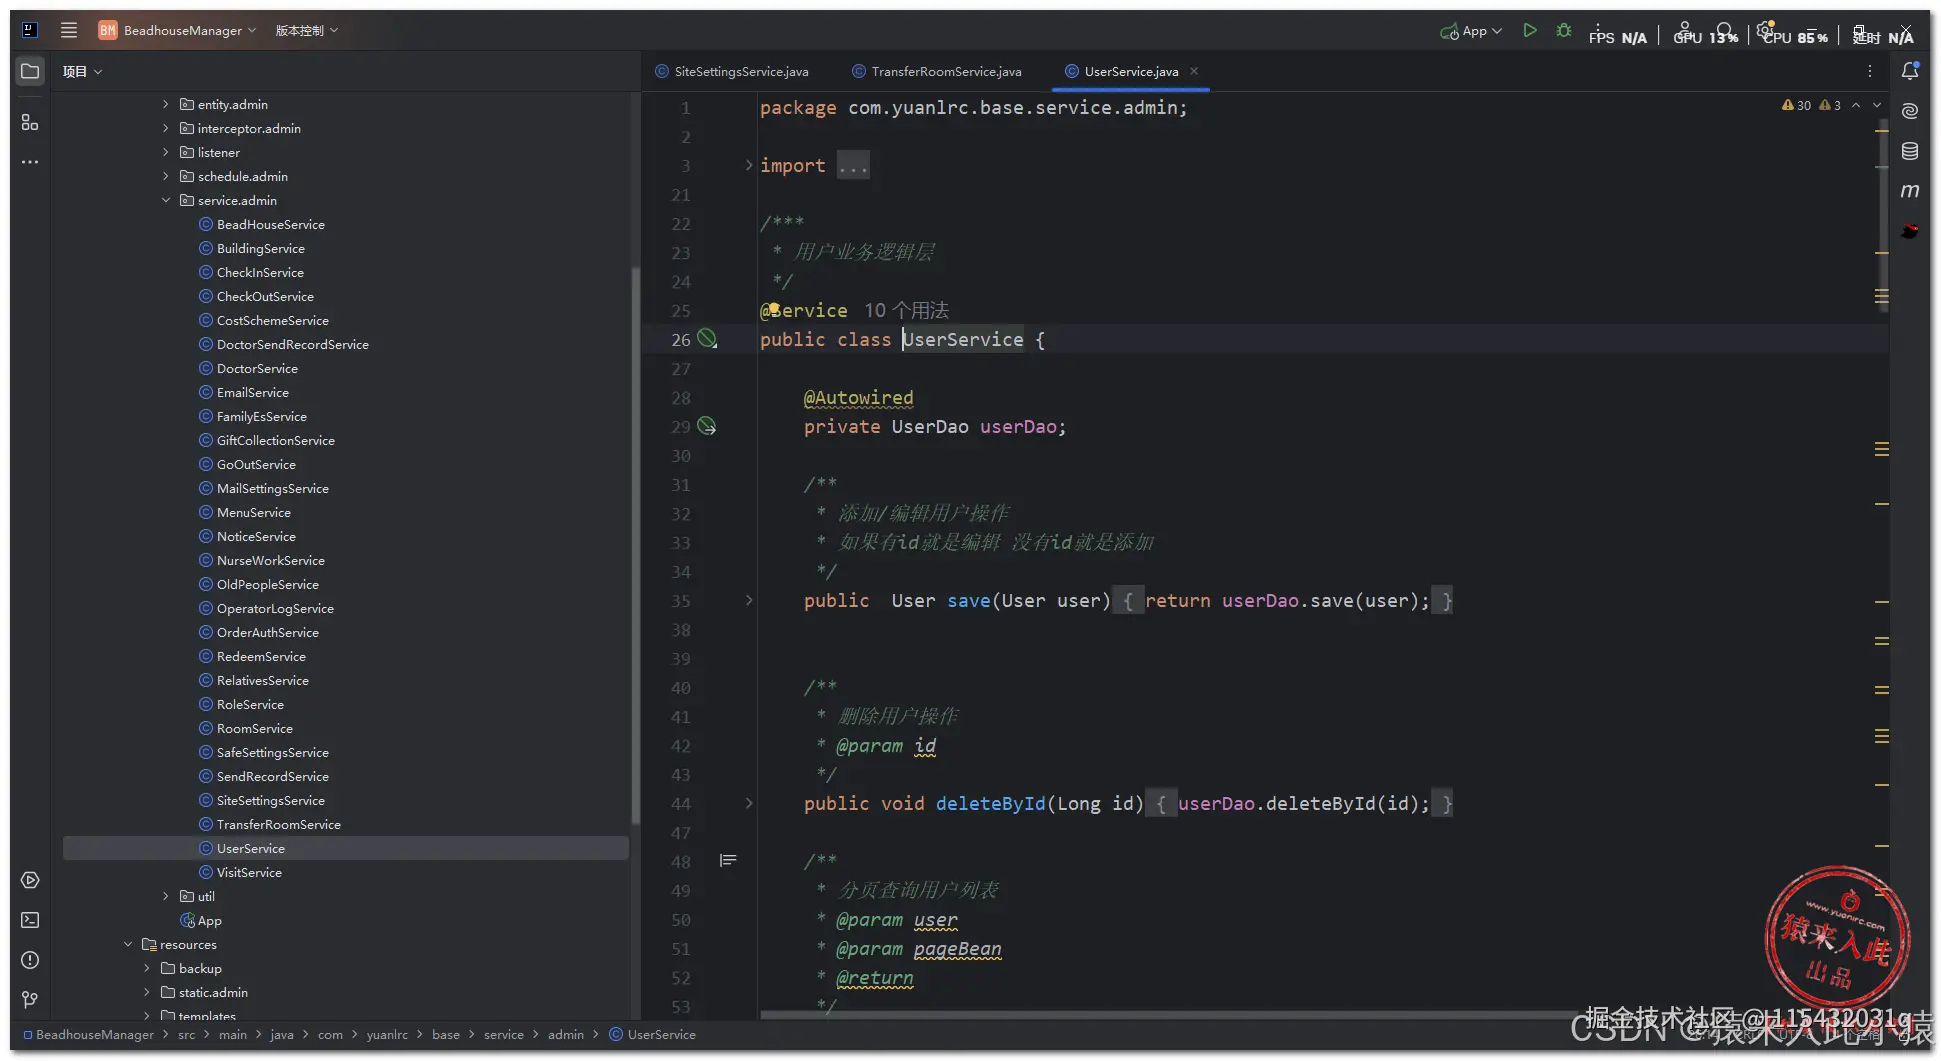
Task: Click the autowired dependency gutter icon on line 29
Action: tap(707, 426)
